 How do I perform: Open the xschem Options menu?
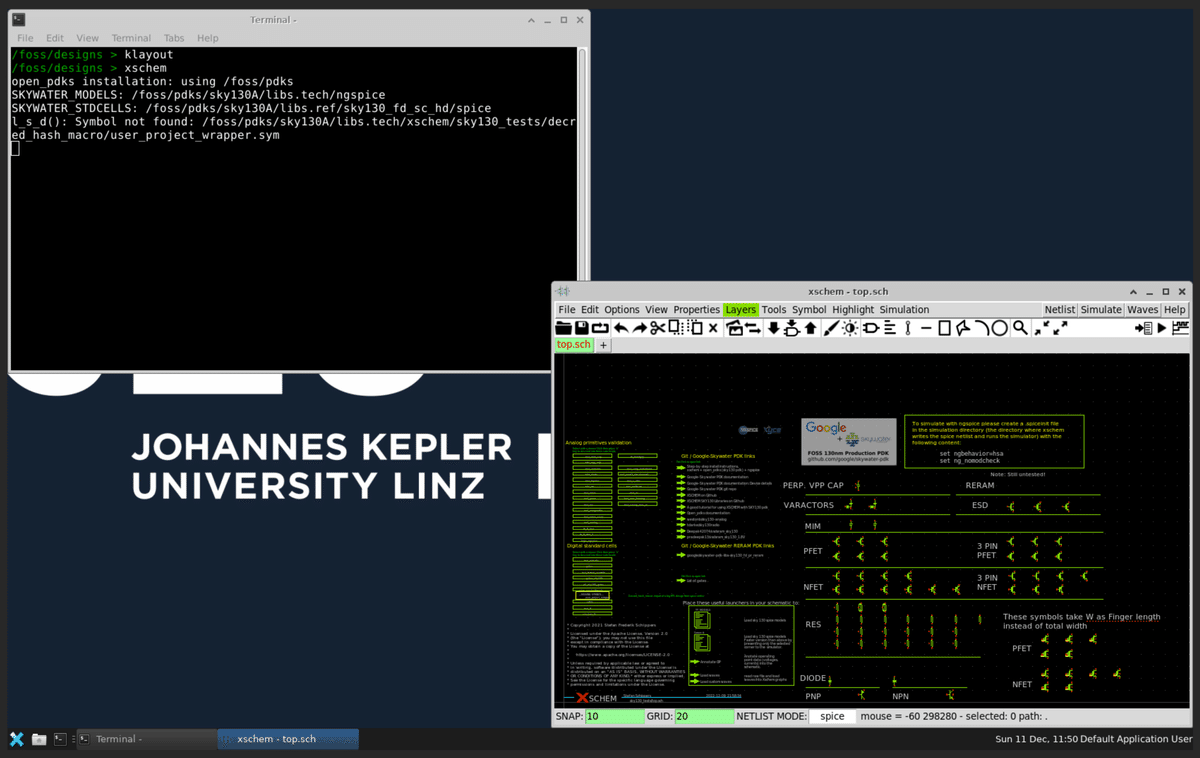[622, 310]
